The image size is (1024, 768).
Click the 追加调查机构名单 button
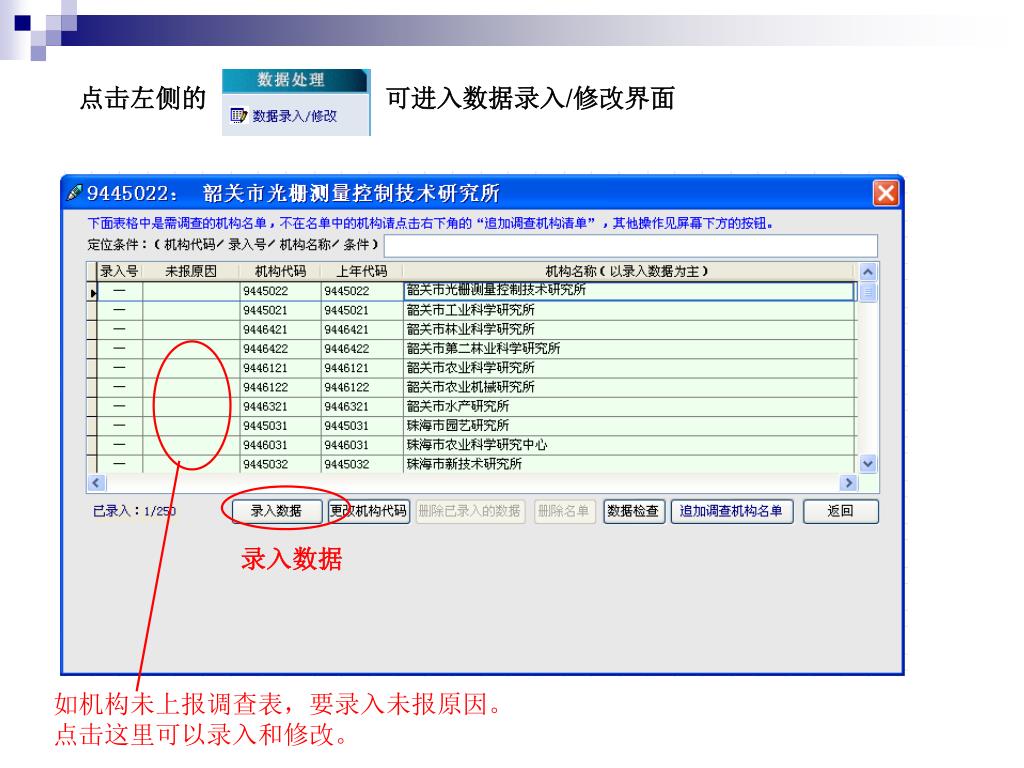click(731, 511)
